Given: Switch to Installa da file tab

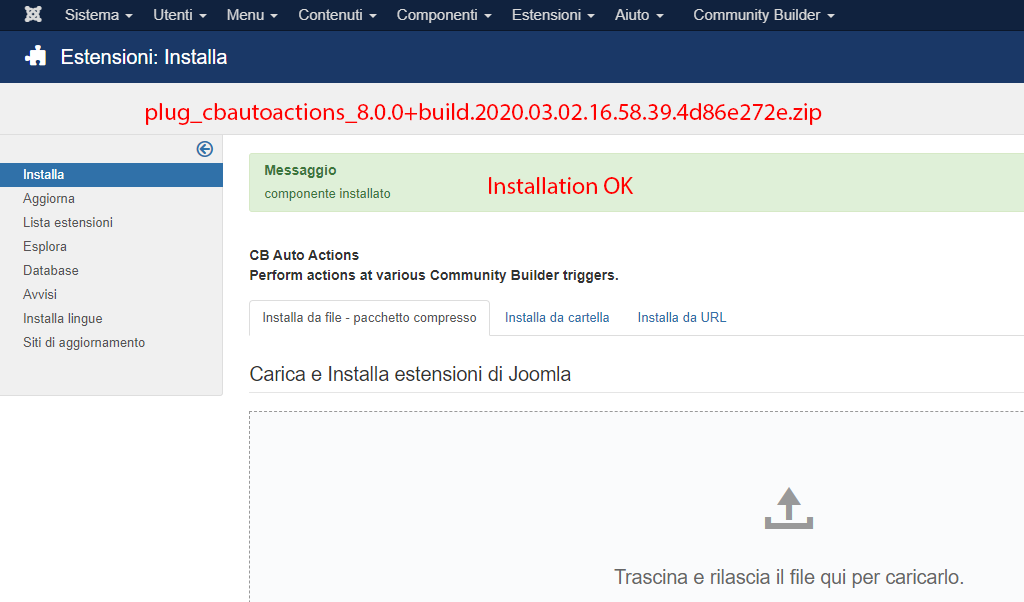Looking at the screenshot, I should pyautogui.click(x=370, y=318).
